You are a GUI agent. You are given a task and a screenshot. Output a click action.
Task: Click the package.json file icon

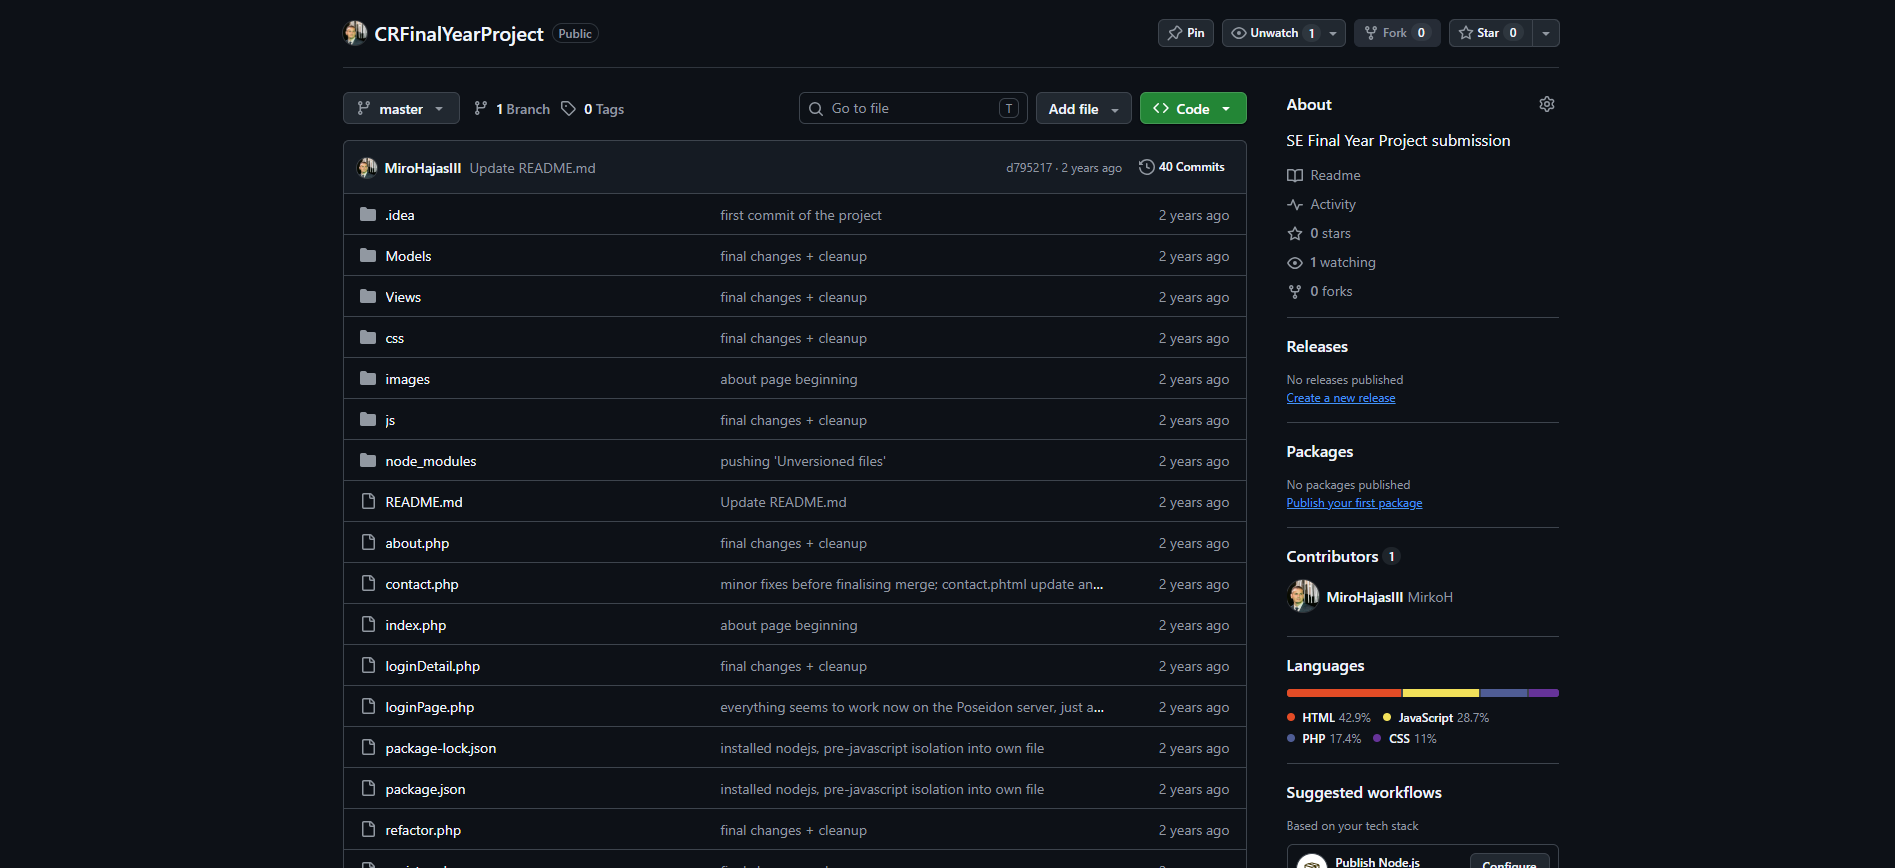click(x=368, y=788)
